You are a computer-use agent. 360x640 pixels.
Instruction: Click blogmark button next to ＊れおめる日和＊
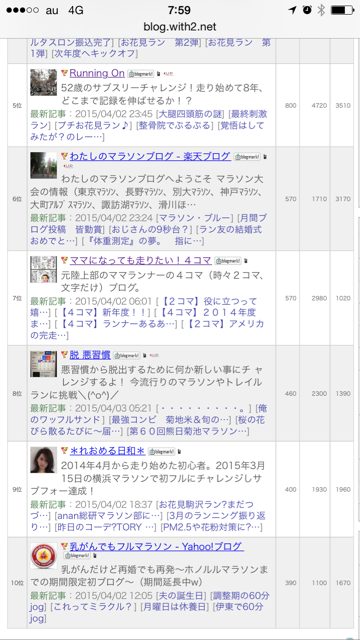[162, 451]
